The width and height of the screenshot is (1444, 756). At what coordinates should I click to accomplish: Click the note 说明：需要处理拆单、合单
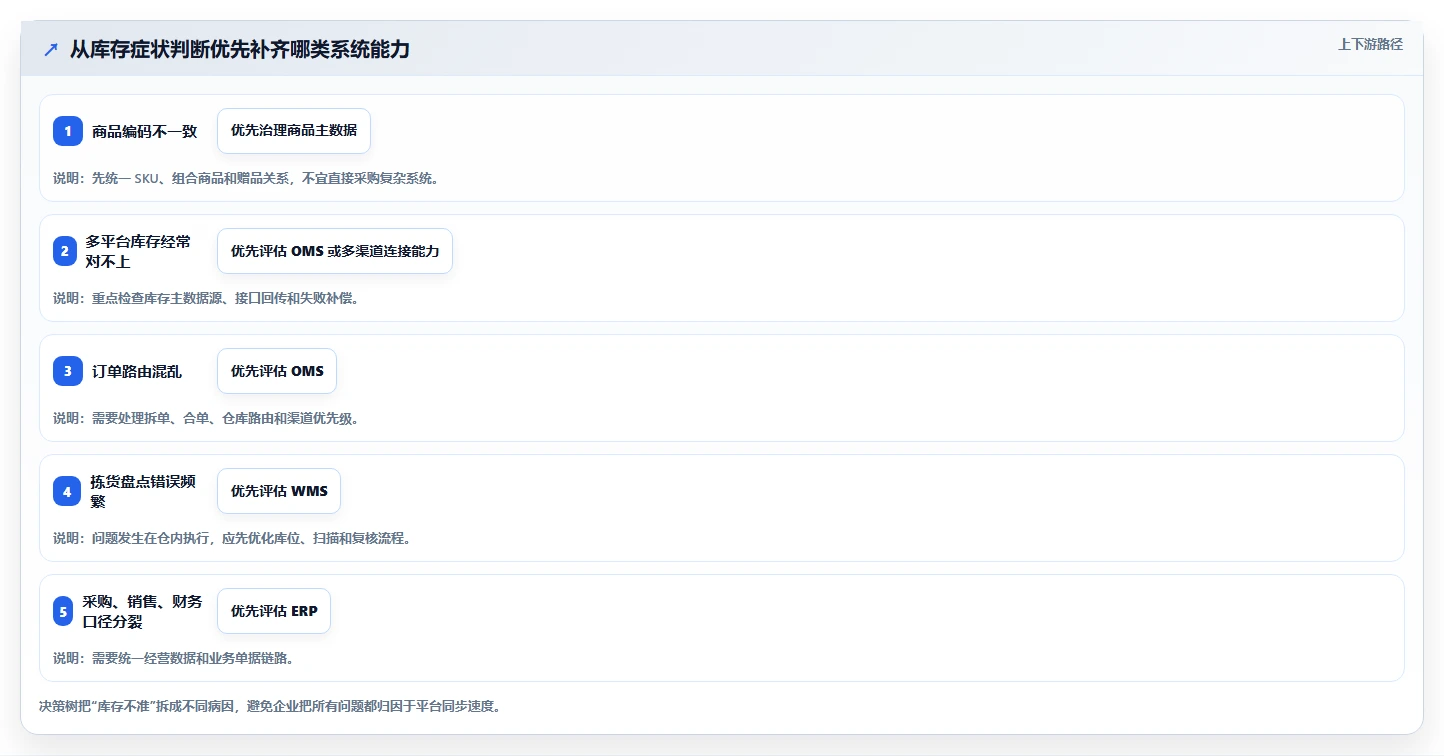(206, 418)
